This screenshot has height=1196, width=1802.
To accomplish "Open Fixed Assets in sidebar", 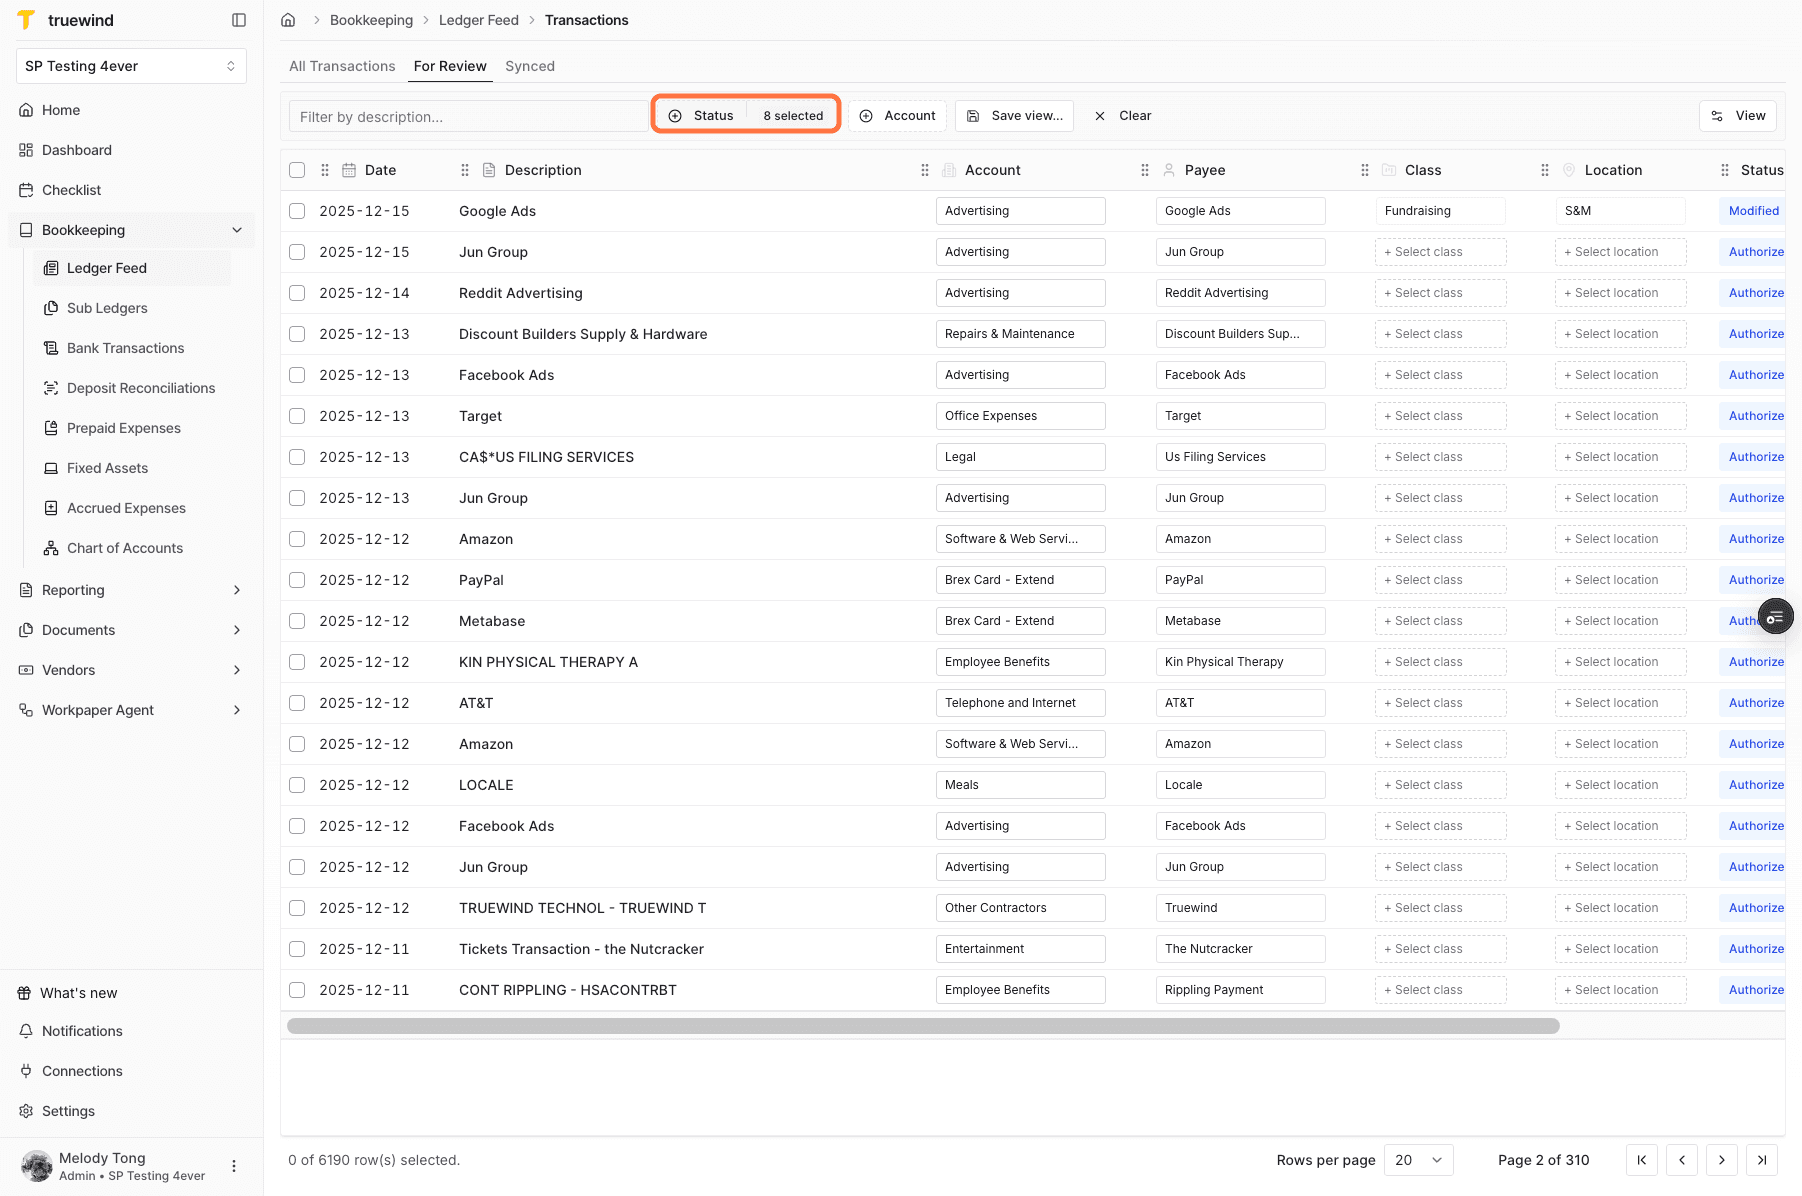I will coord(132,468).
